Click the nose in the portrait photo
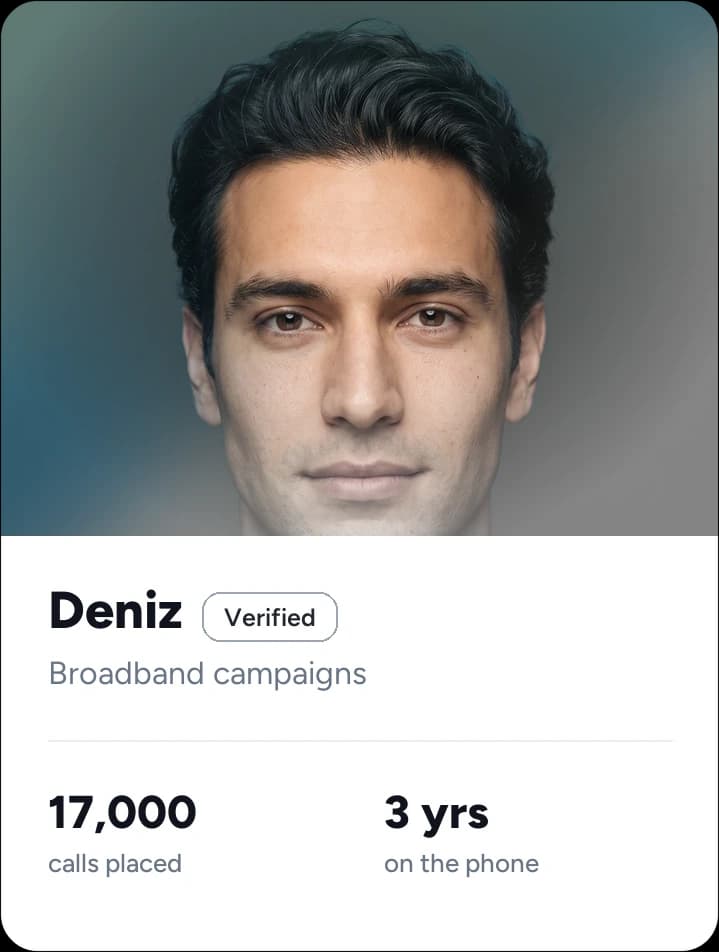719x952 pixels. coord(361,382)
